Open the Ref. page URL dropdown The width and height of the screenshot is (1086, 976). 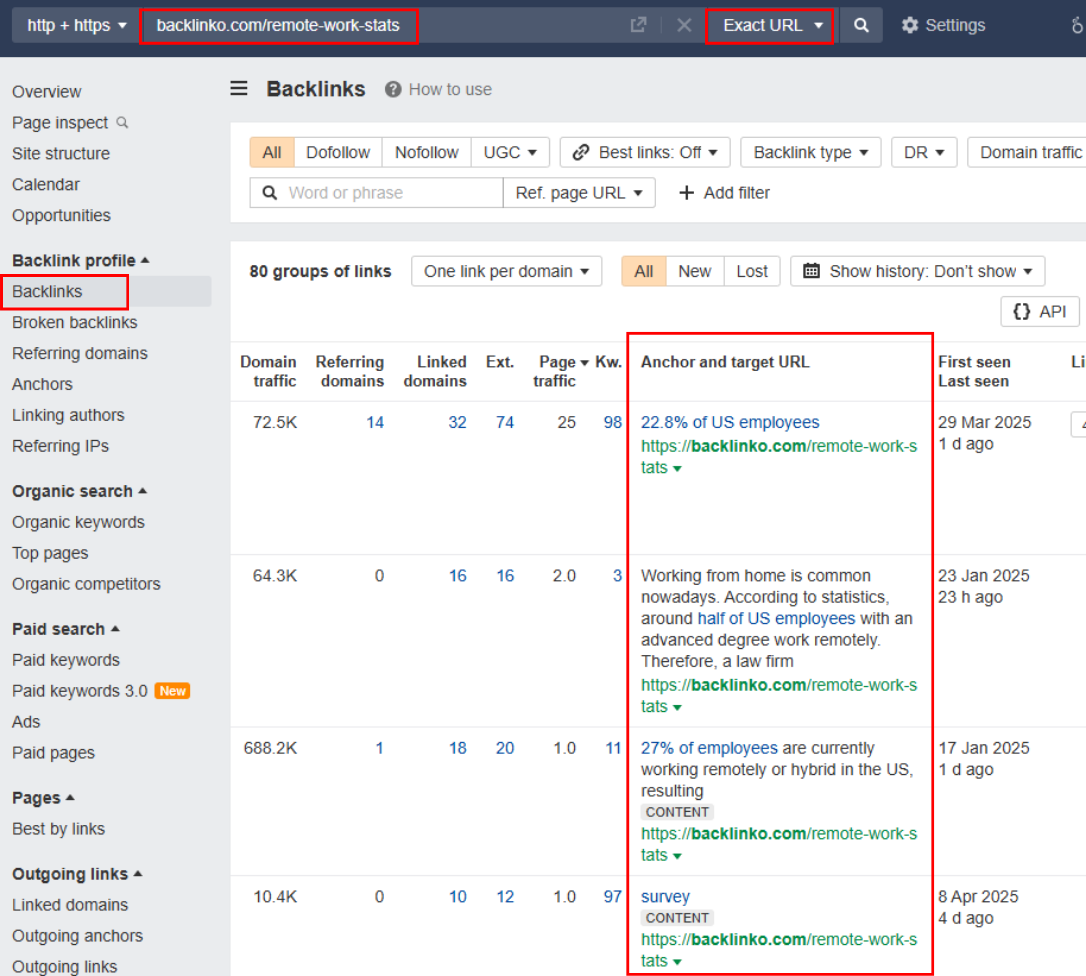pyautogui.click(x=579, y=193)
